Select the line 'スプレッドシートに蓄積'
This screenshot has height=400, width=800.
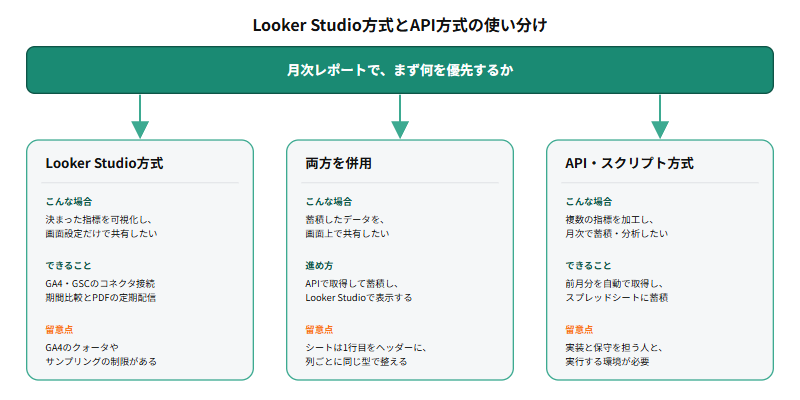pyautogui.click(x=617, y=298)
